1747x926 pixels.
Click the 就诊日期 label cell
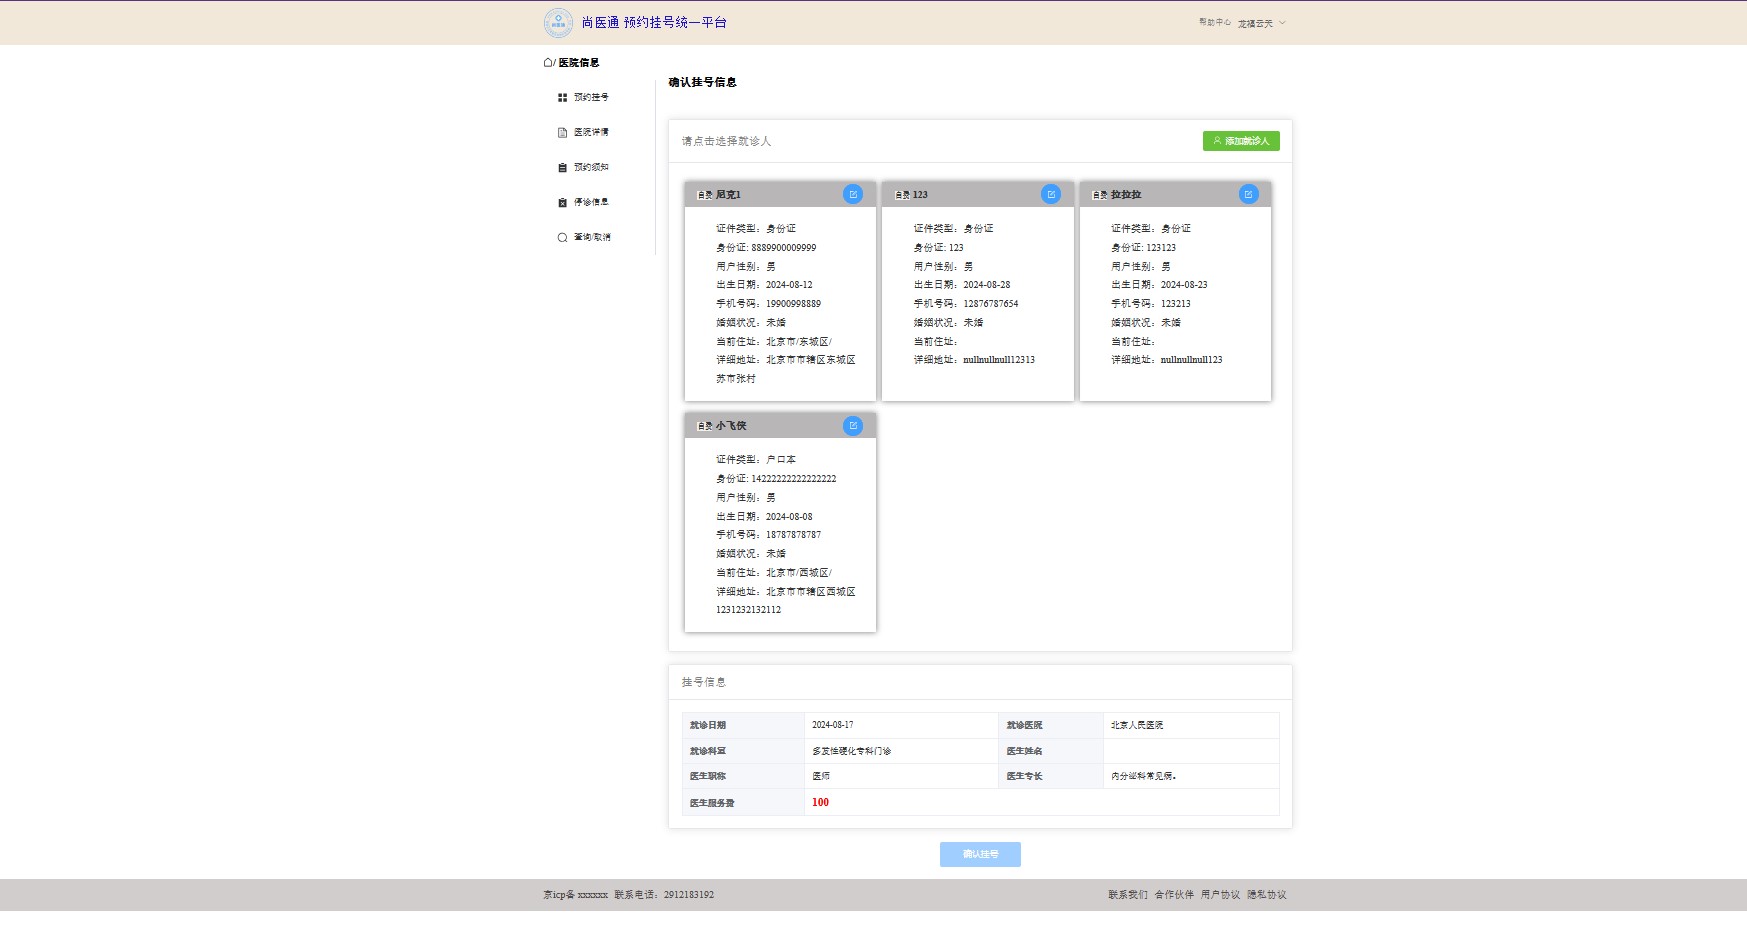point(743,725)
